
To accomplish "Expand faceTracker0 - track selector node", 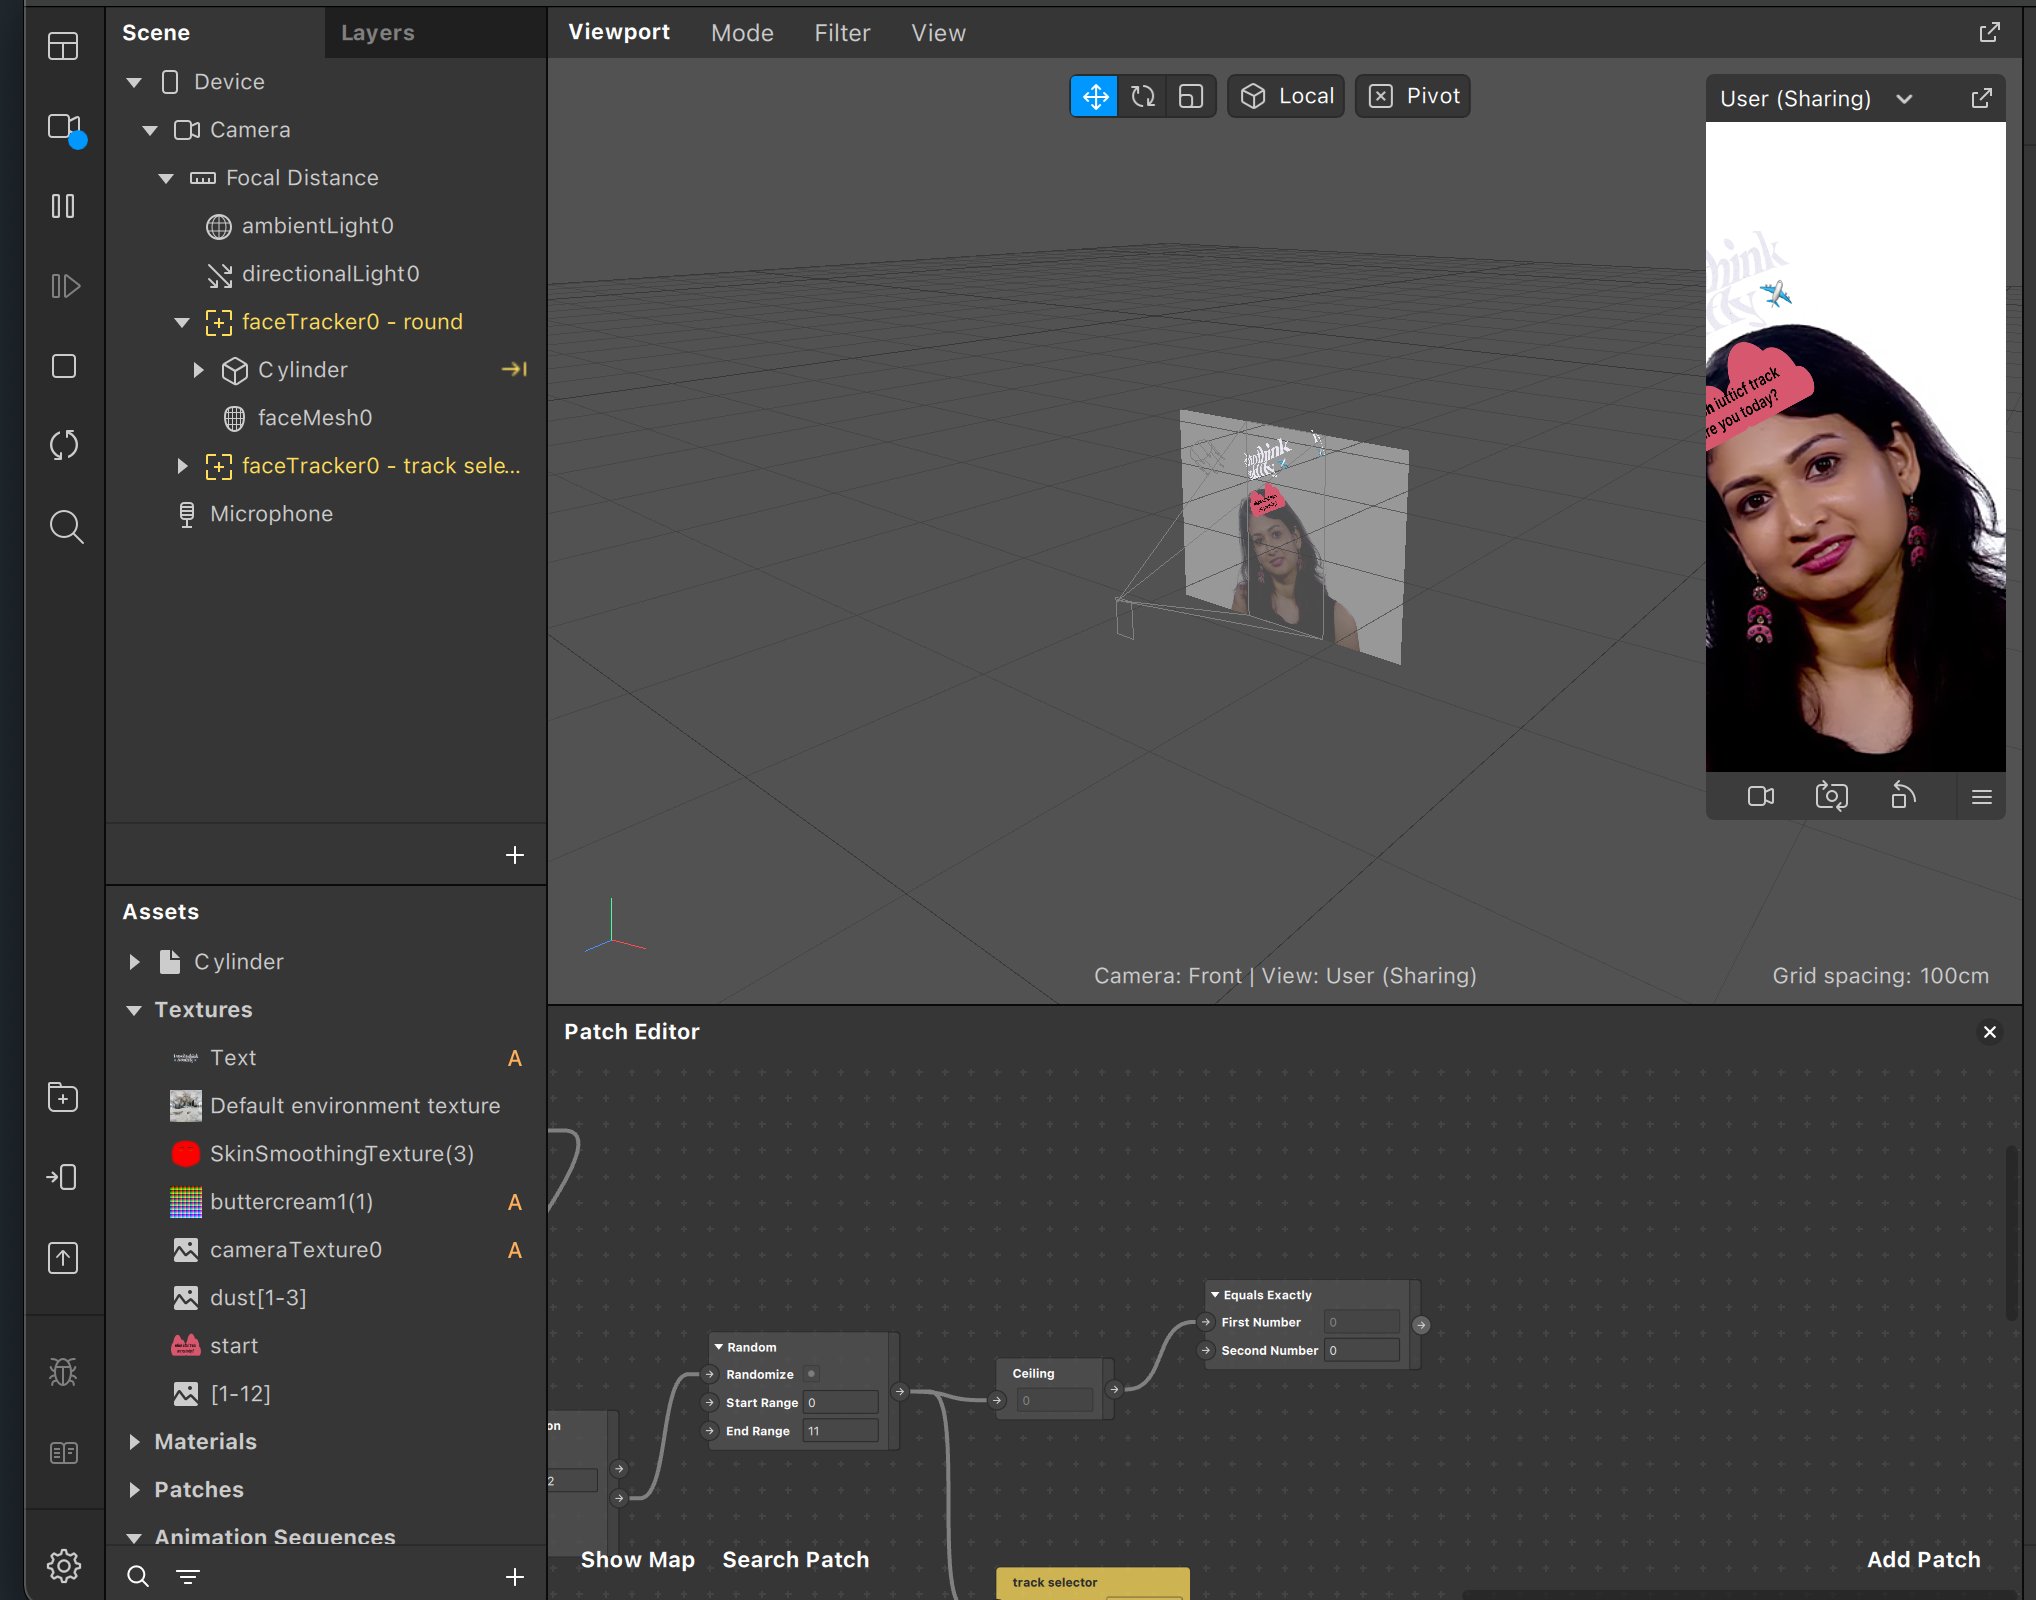I will click(x=182, y=466).
